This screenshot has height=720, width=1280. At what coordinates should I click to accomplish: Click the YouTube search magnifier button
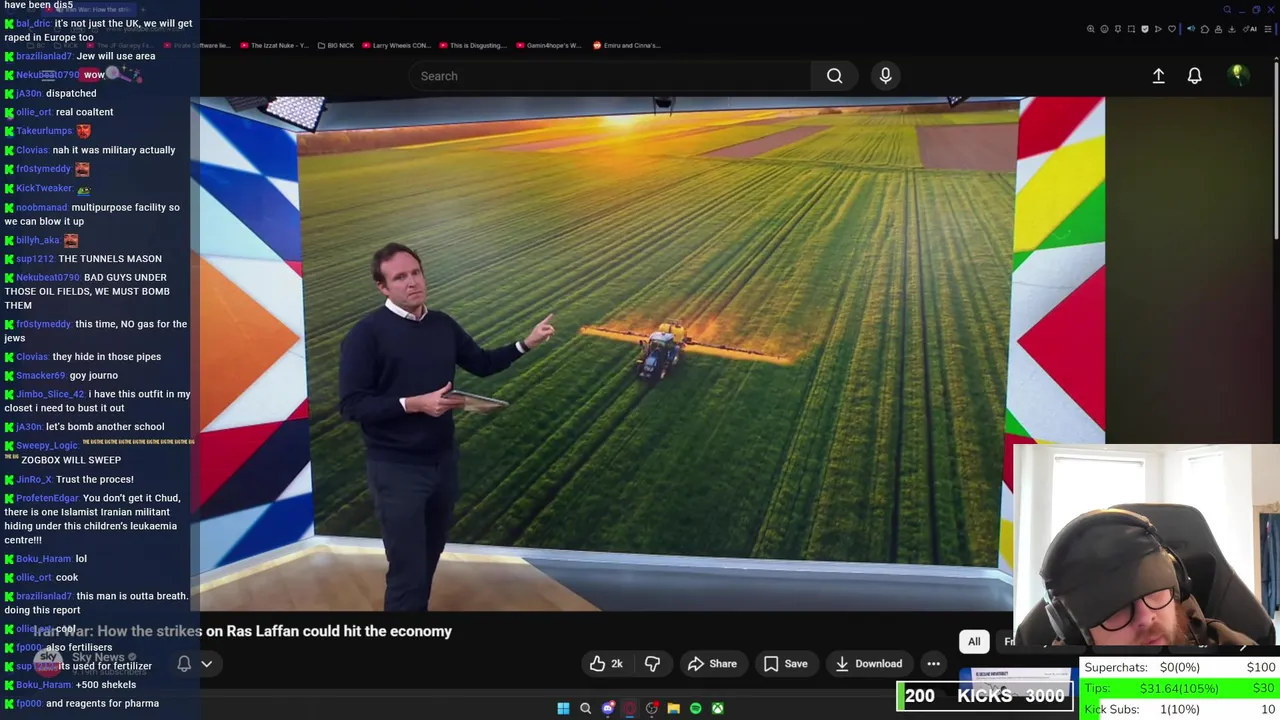point(834,76)
